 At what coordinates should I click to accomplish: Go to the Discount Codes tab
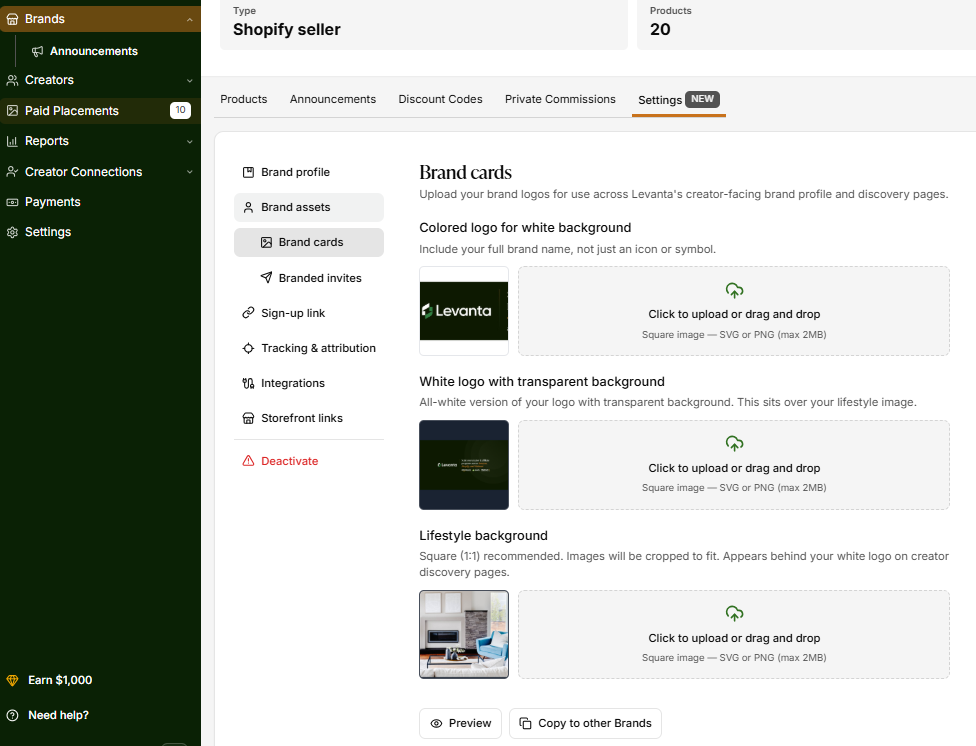[440, 100]
